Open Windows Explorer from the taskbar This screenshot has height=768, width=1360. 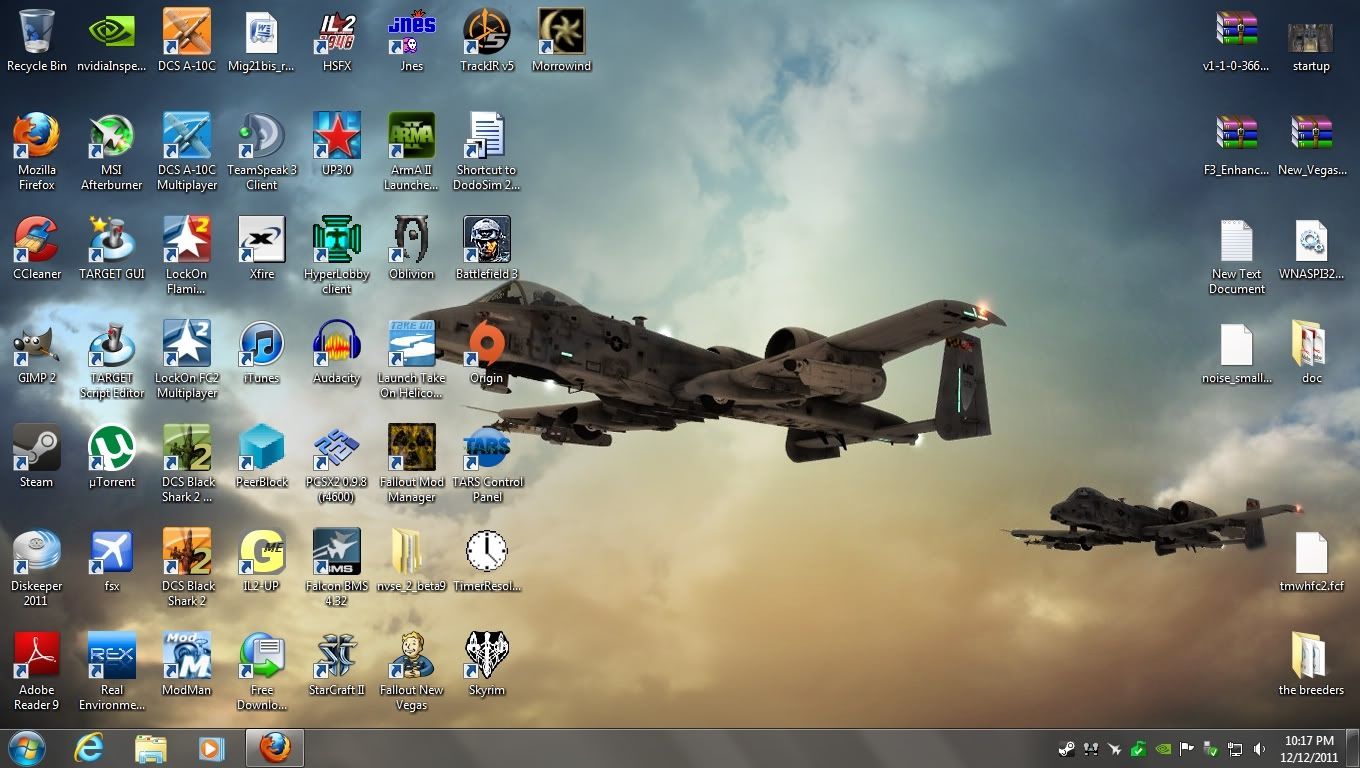pyautogui.click(x=151, y=748)
